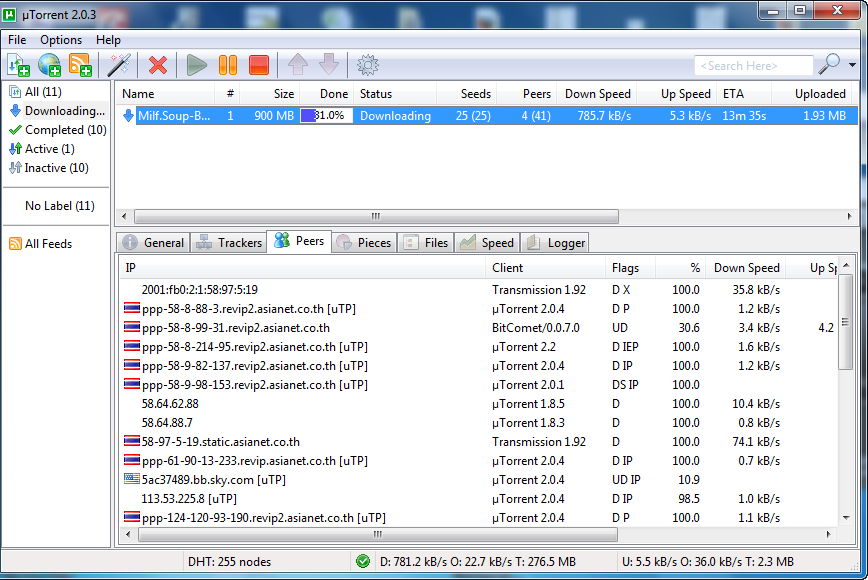Click the 31.0% download progress bar

tap(327, 116)
